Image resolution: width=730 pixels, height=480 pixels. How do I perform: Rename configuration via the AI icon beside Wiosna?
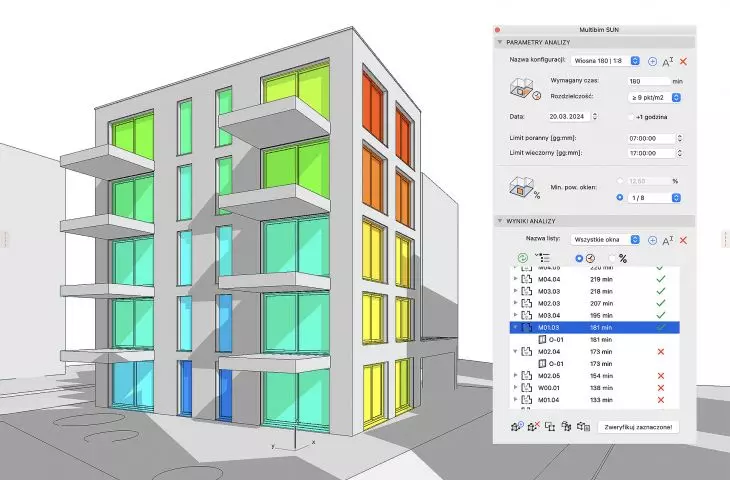click(x=668, y=61)
